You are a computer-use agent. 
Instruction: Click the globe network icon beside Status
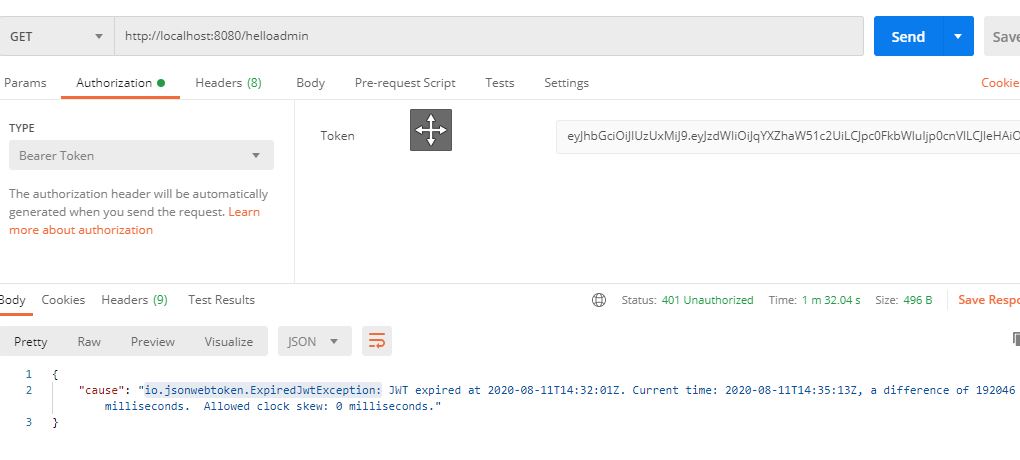598,300
